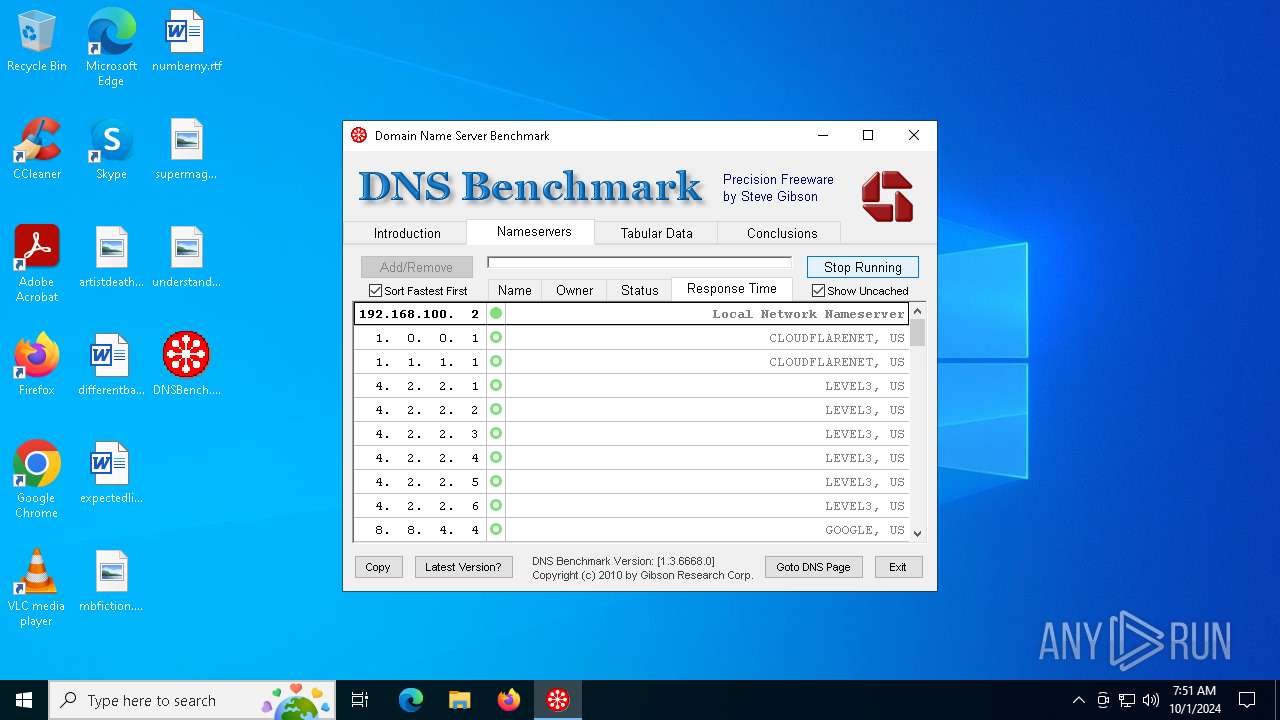Show hidden tray icons chevron
1280x720 pixels.
1078,700
